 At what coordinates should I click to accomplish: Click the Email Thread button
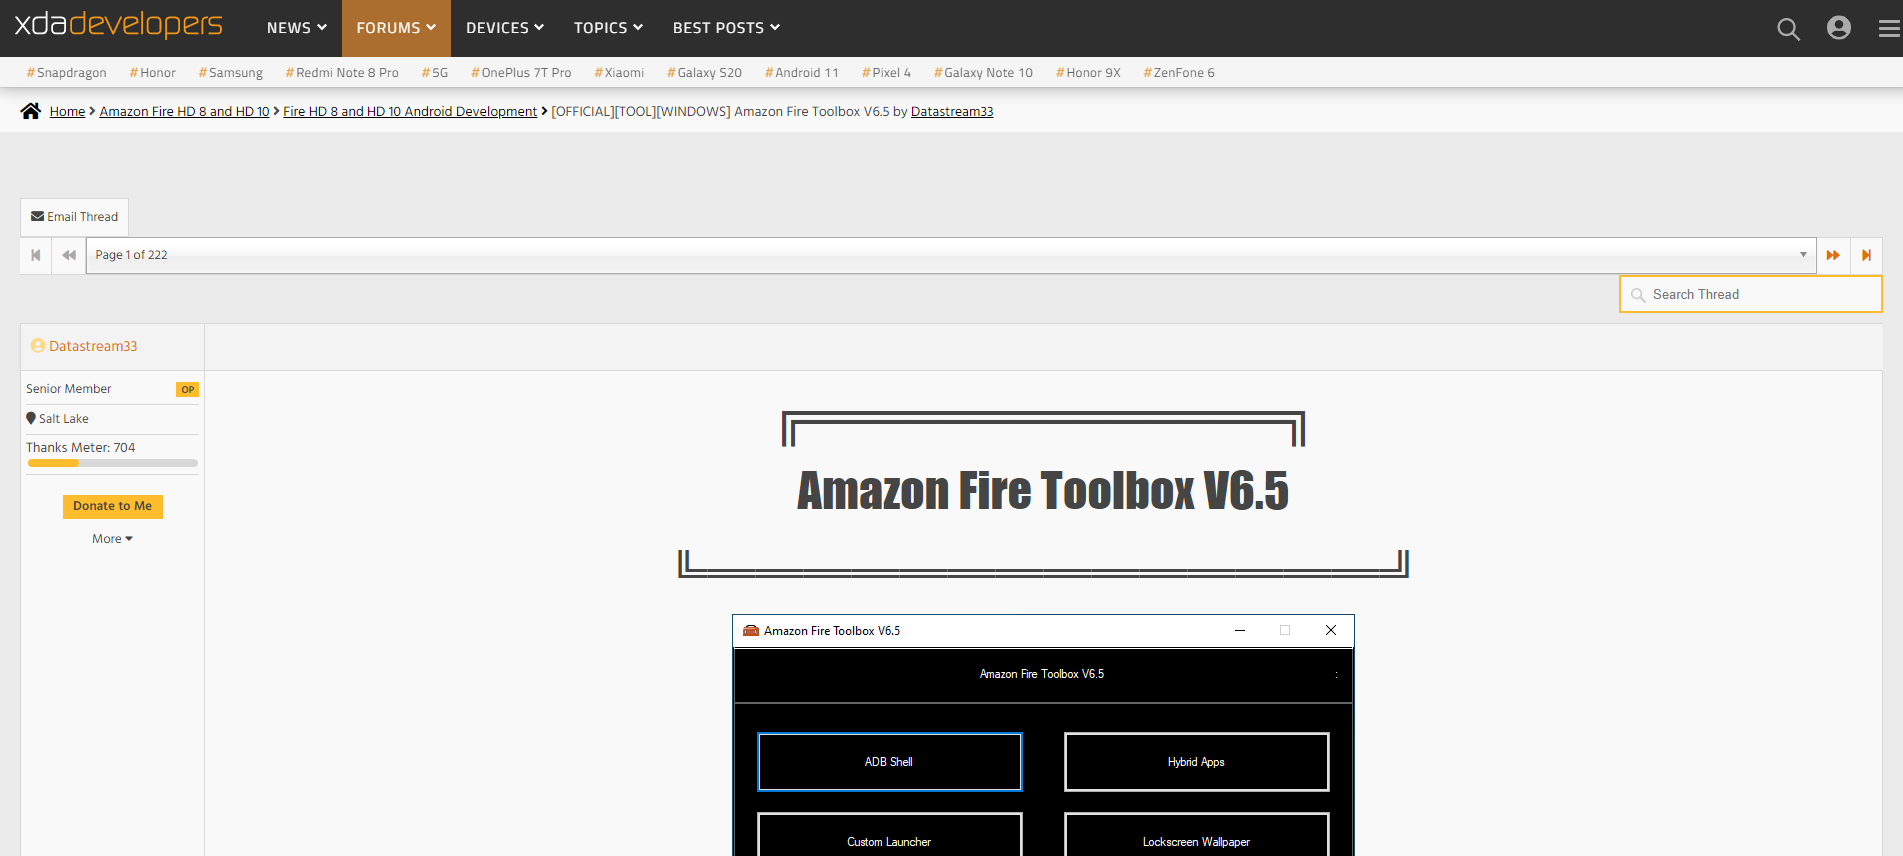coord(74,217)
